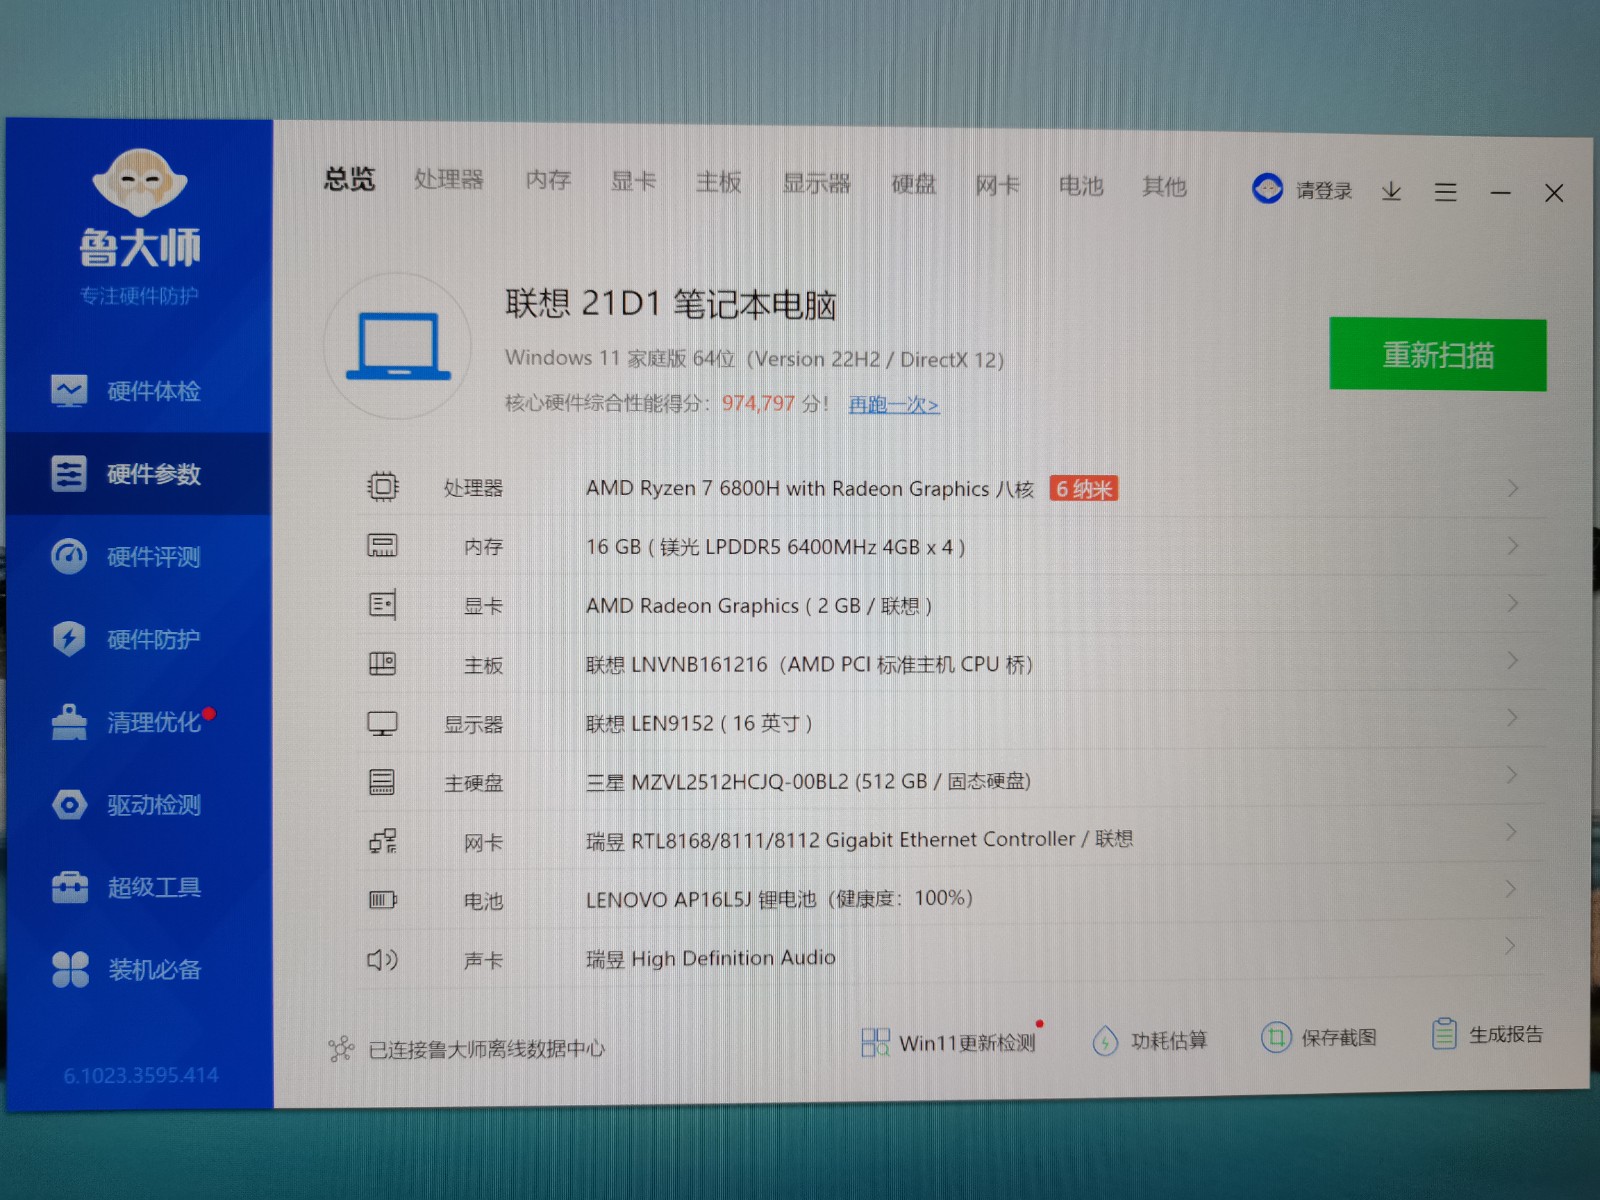Switch to the 主板 tab
Image resolution: width=1600 pixels, height=1200 pixels.
719,182
